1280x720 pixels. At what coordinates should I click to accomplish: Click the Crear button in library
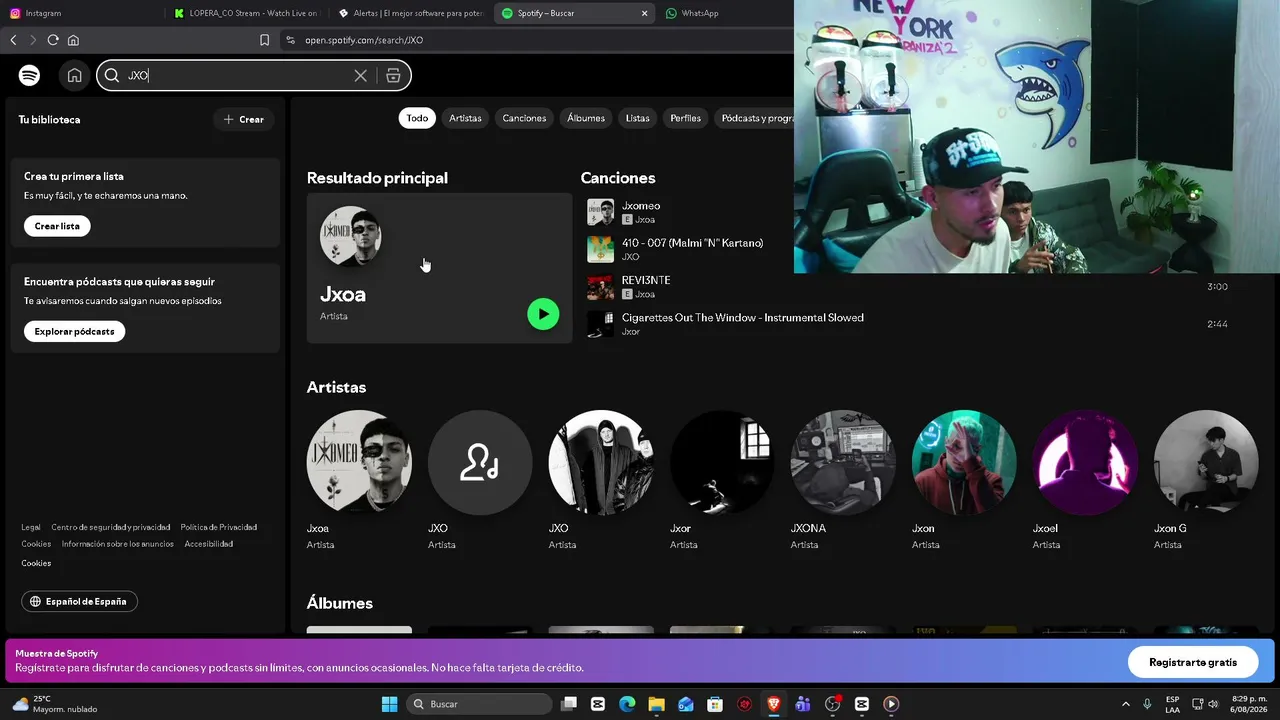pos(244,119)
